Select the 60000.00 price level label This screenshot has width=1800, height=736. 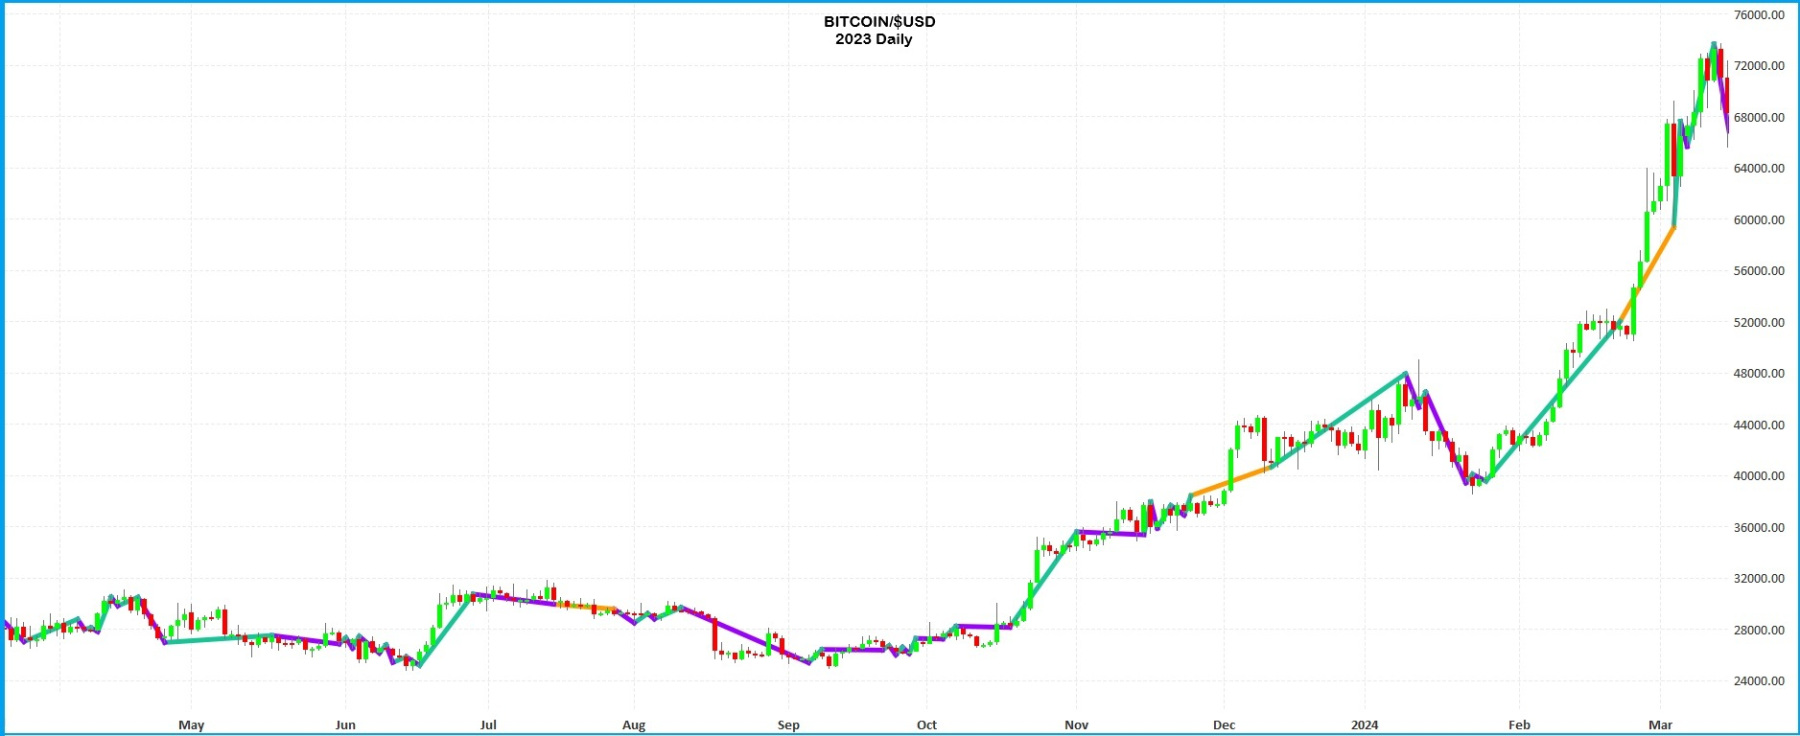point(1759,220)
